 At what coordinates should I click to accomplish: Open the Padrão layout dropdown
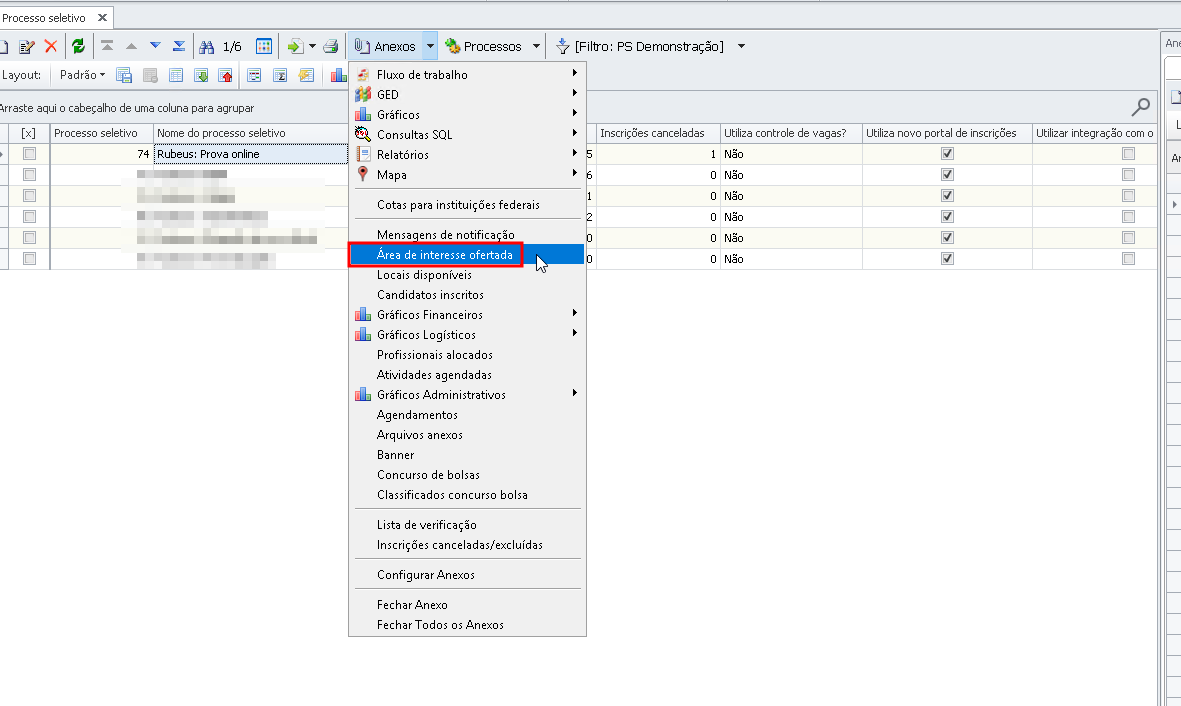point(82,75)
